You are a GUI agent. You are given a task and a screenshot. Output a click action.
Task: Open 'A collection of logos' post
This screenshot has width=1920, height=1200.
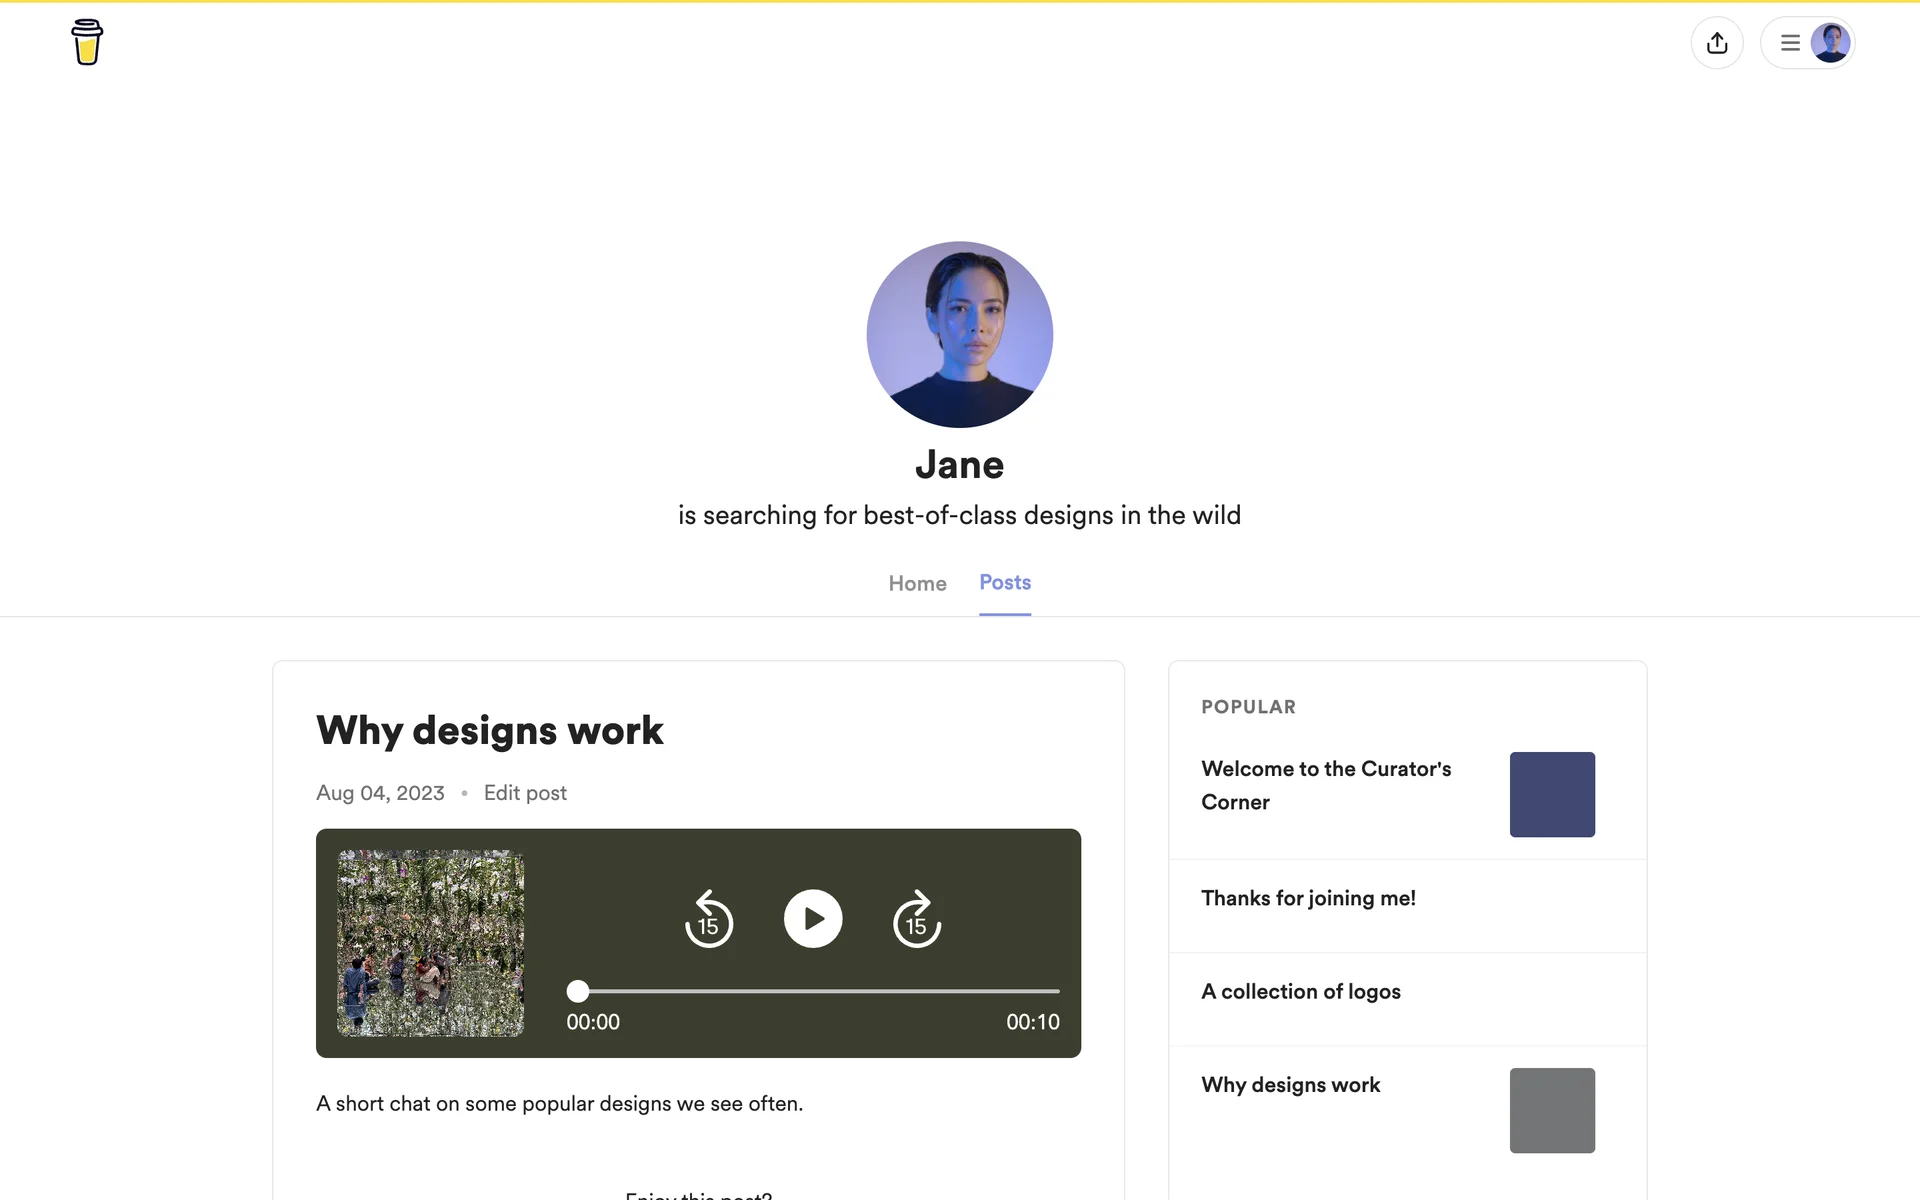pos(1300,991)
